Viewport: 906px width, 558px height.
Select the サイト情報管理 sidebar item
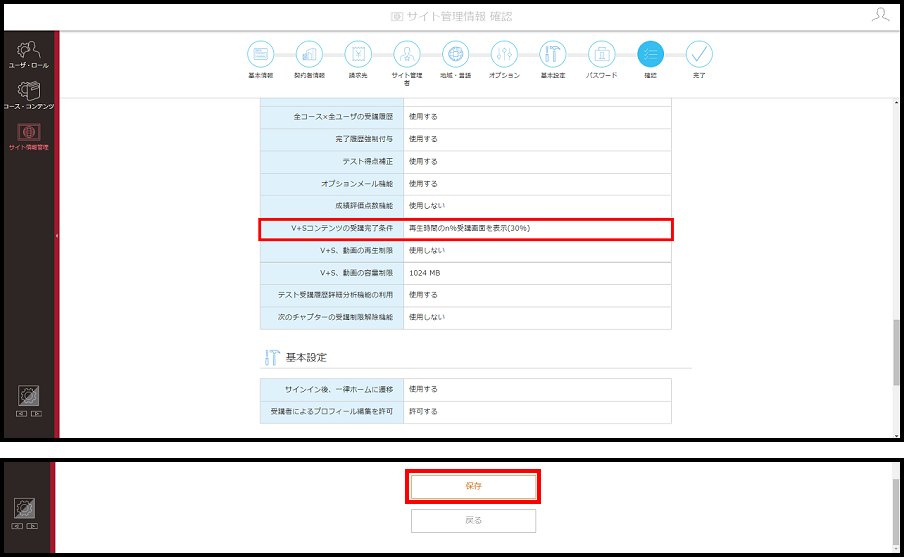(x=28, y=137)
